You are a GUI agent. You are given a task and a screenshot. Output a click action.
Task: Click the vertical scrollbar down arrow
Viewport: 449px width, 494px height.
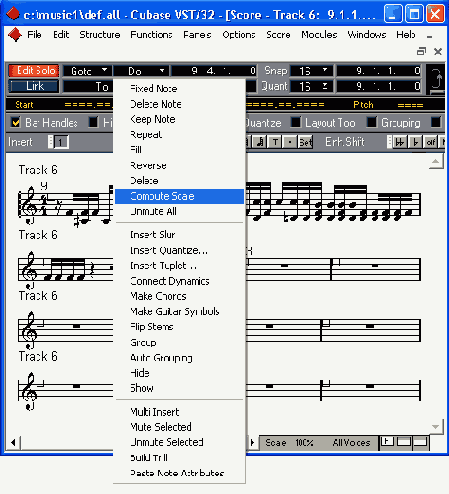coord(435,427)
